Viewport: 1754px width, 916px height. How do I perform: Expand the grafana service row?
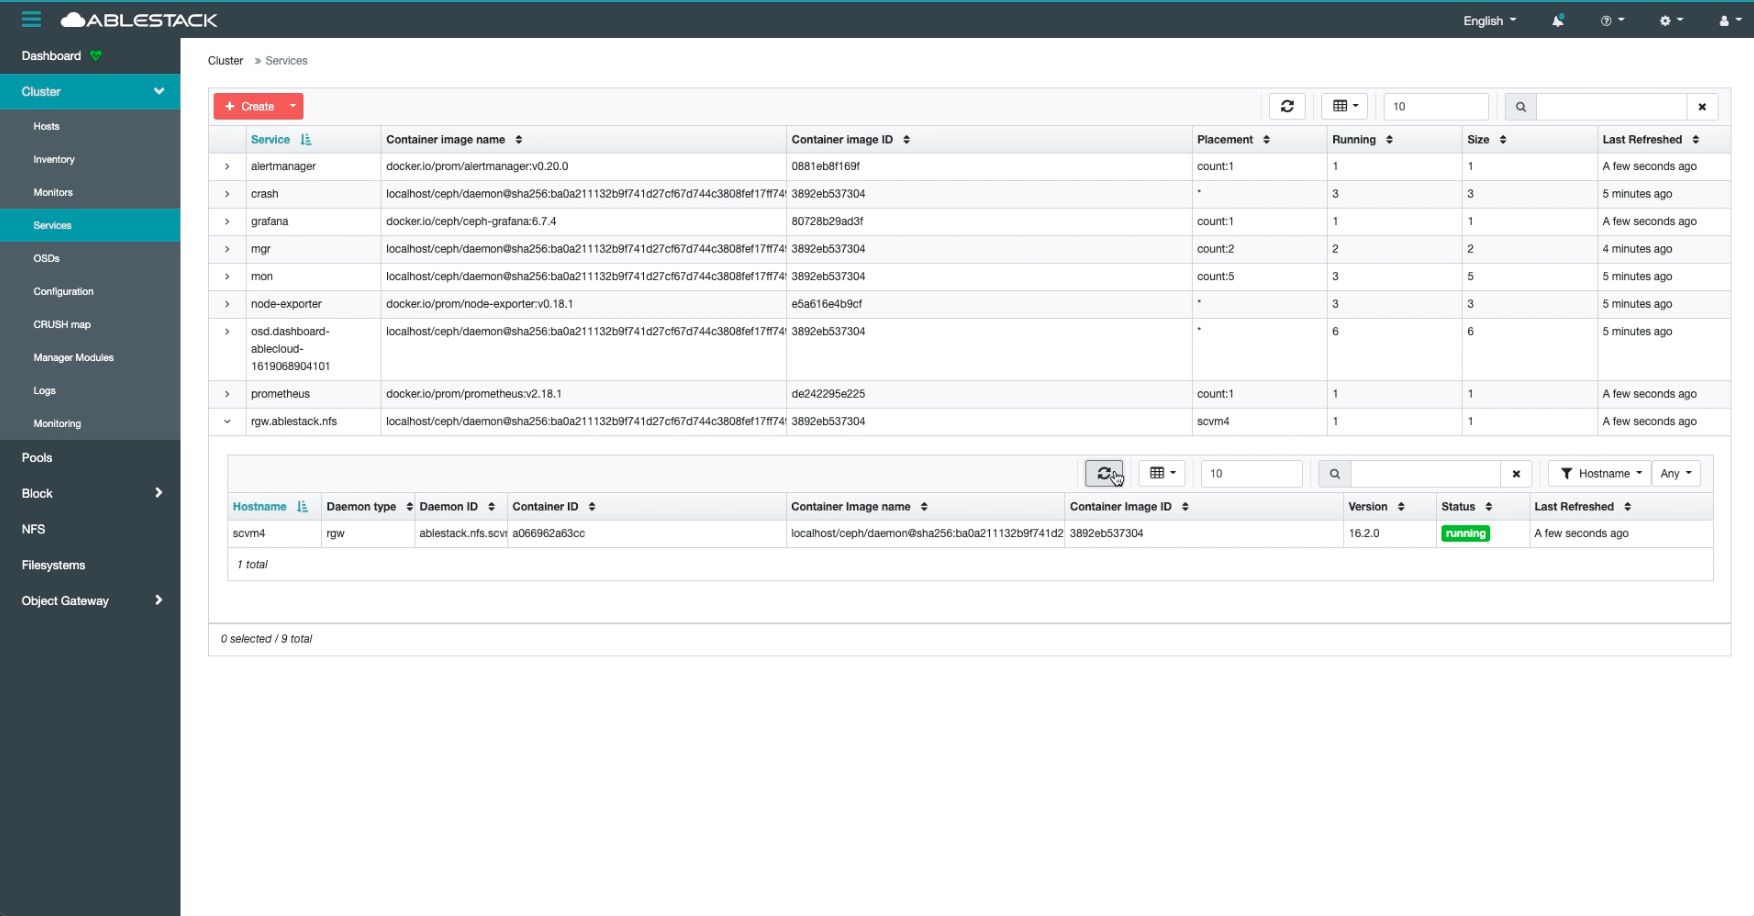pyautogui.click(x=227, y=222)
